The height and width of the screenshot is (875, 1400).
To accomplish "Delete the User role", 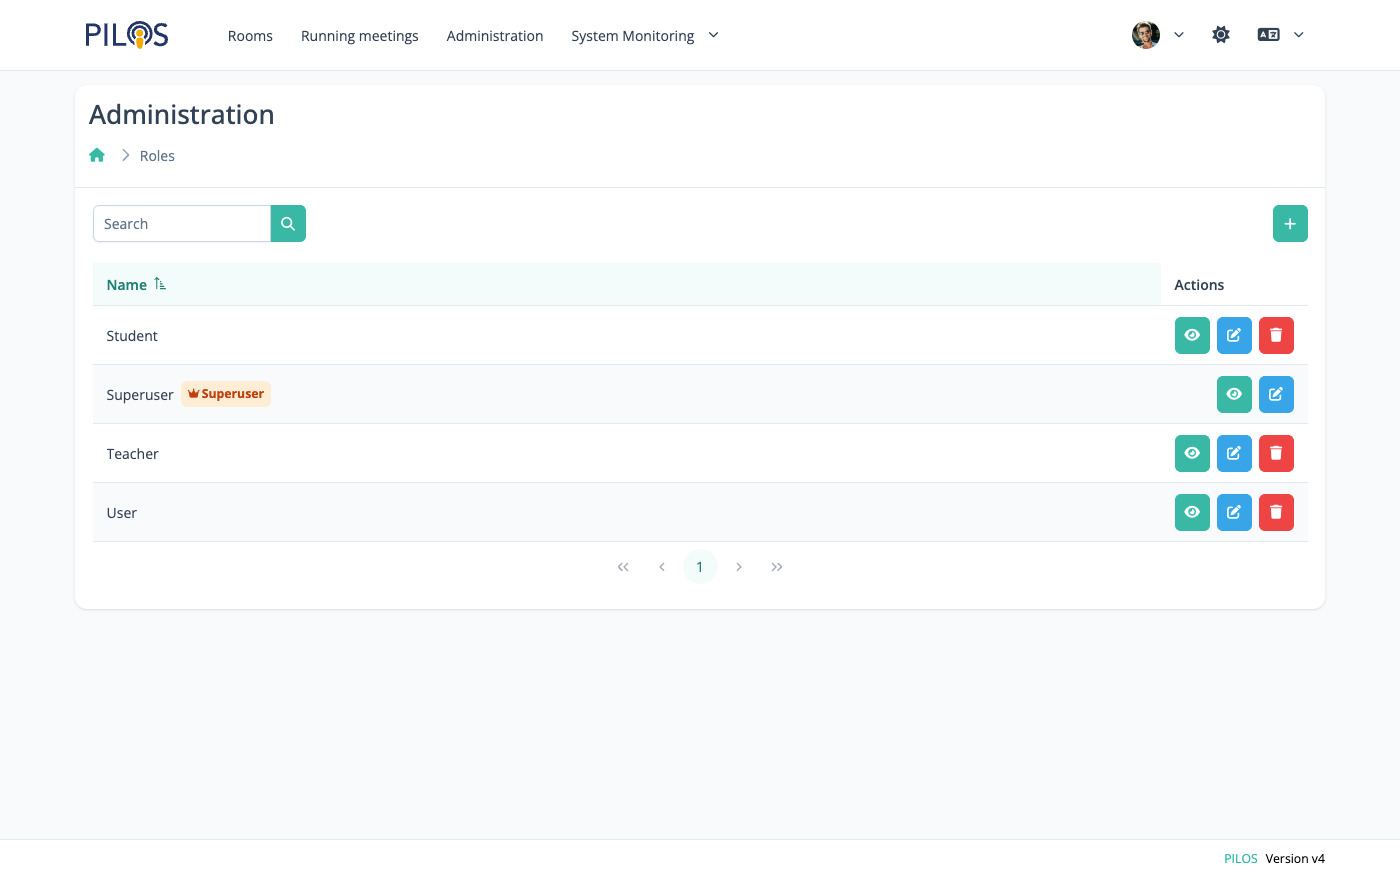I will coord(1276,513).
